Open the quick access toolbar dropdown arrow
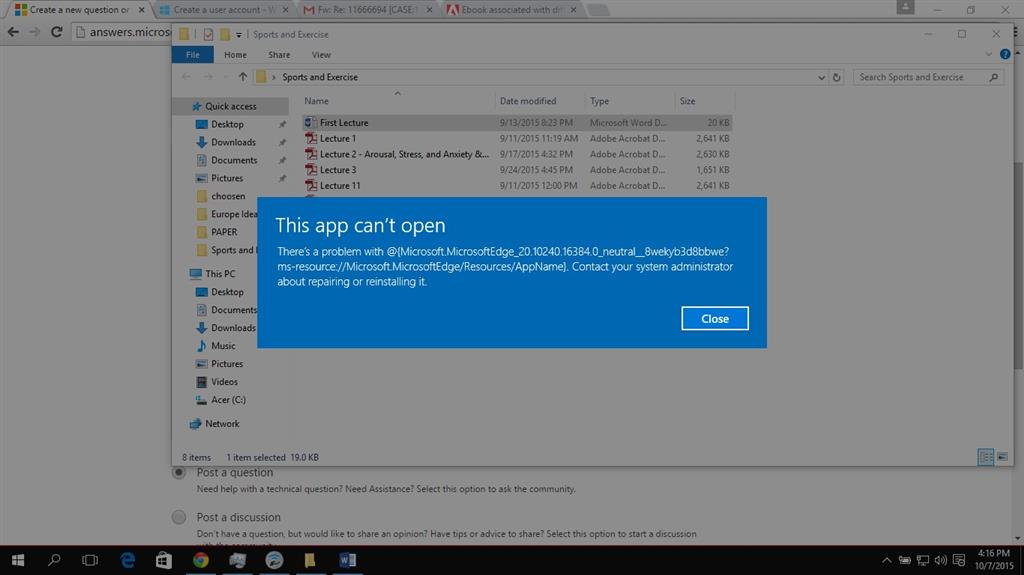Screen dimensions: 1024x575 point(238,35)
